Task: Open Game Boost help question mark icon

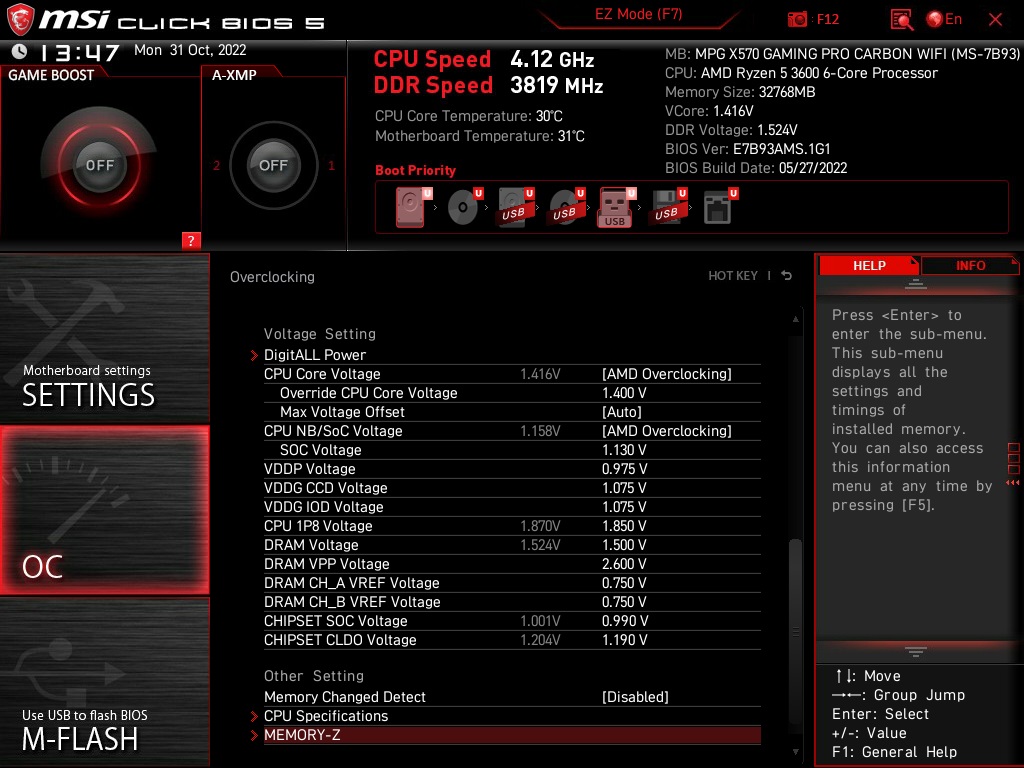Action: pos(191,240)
